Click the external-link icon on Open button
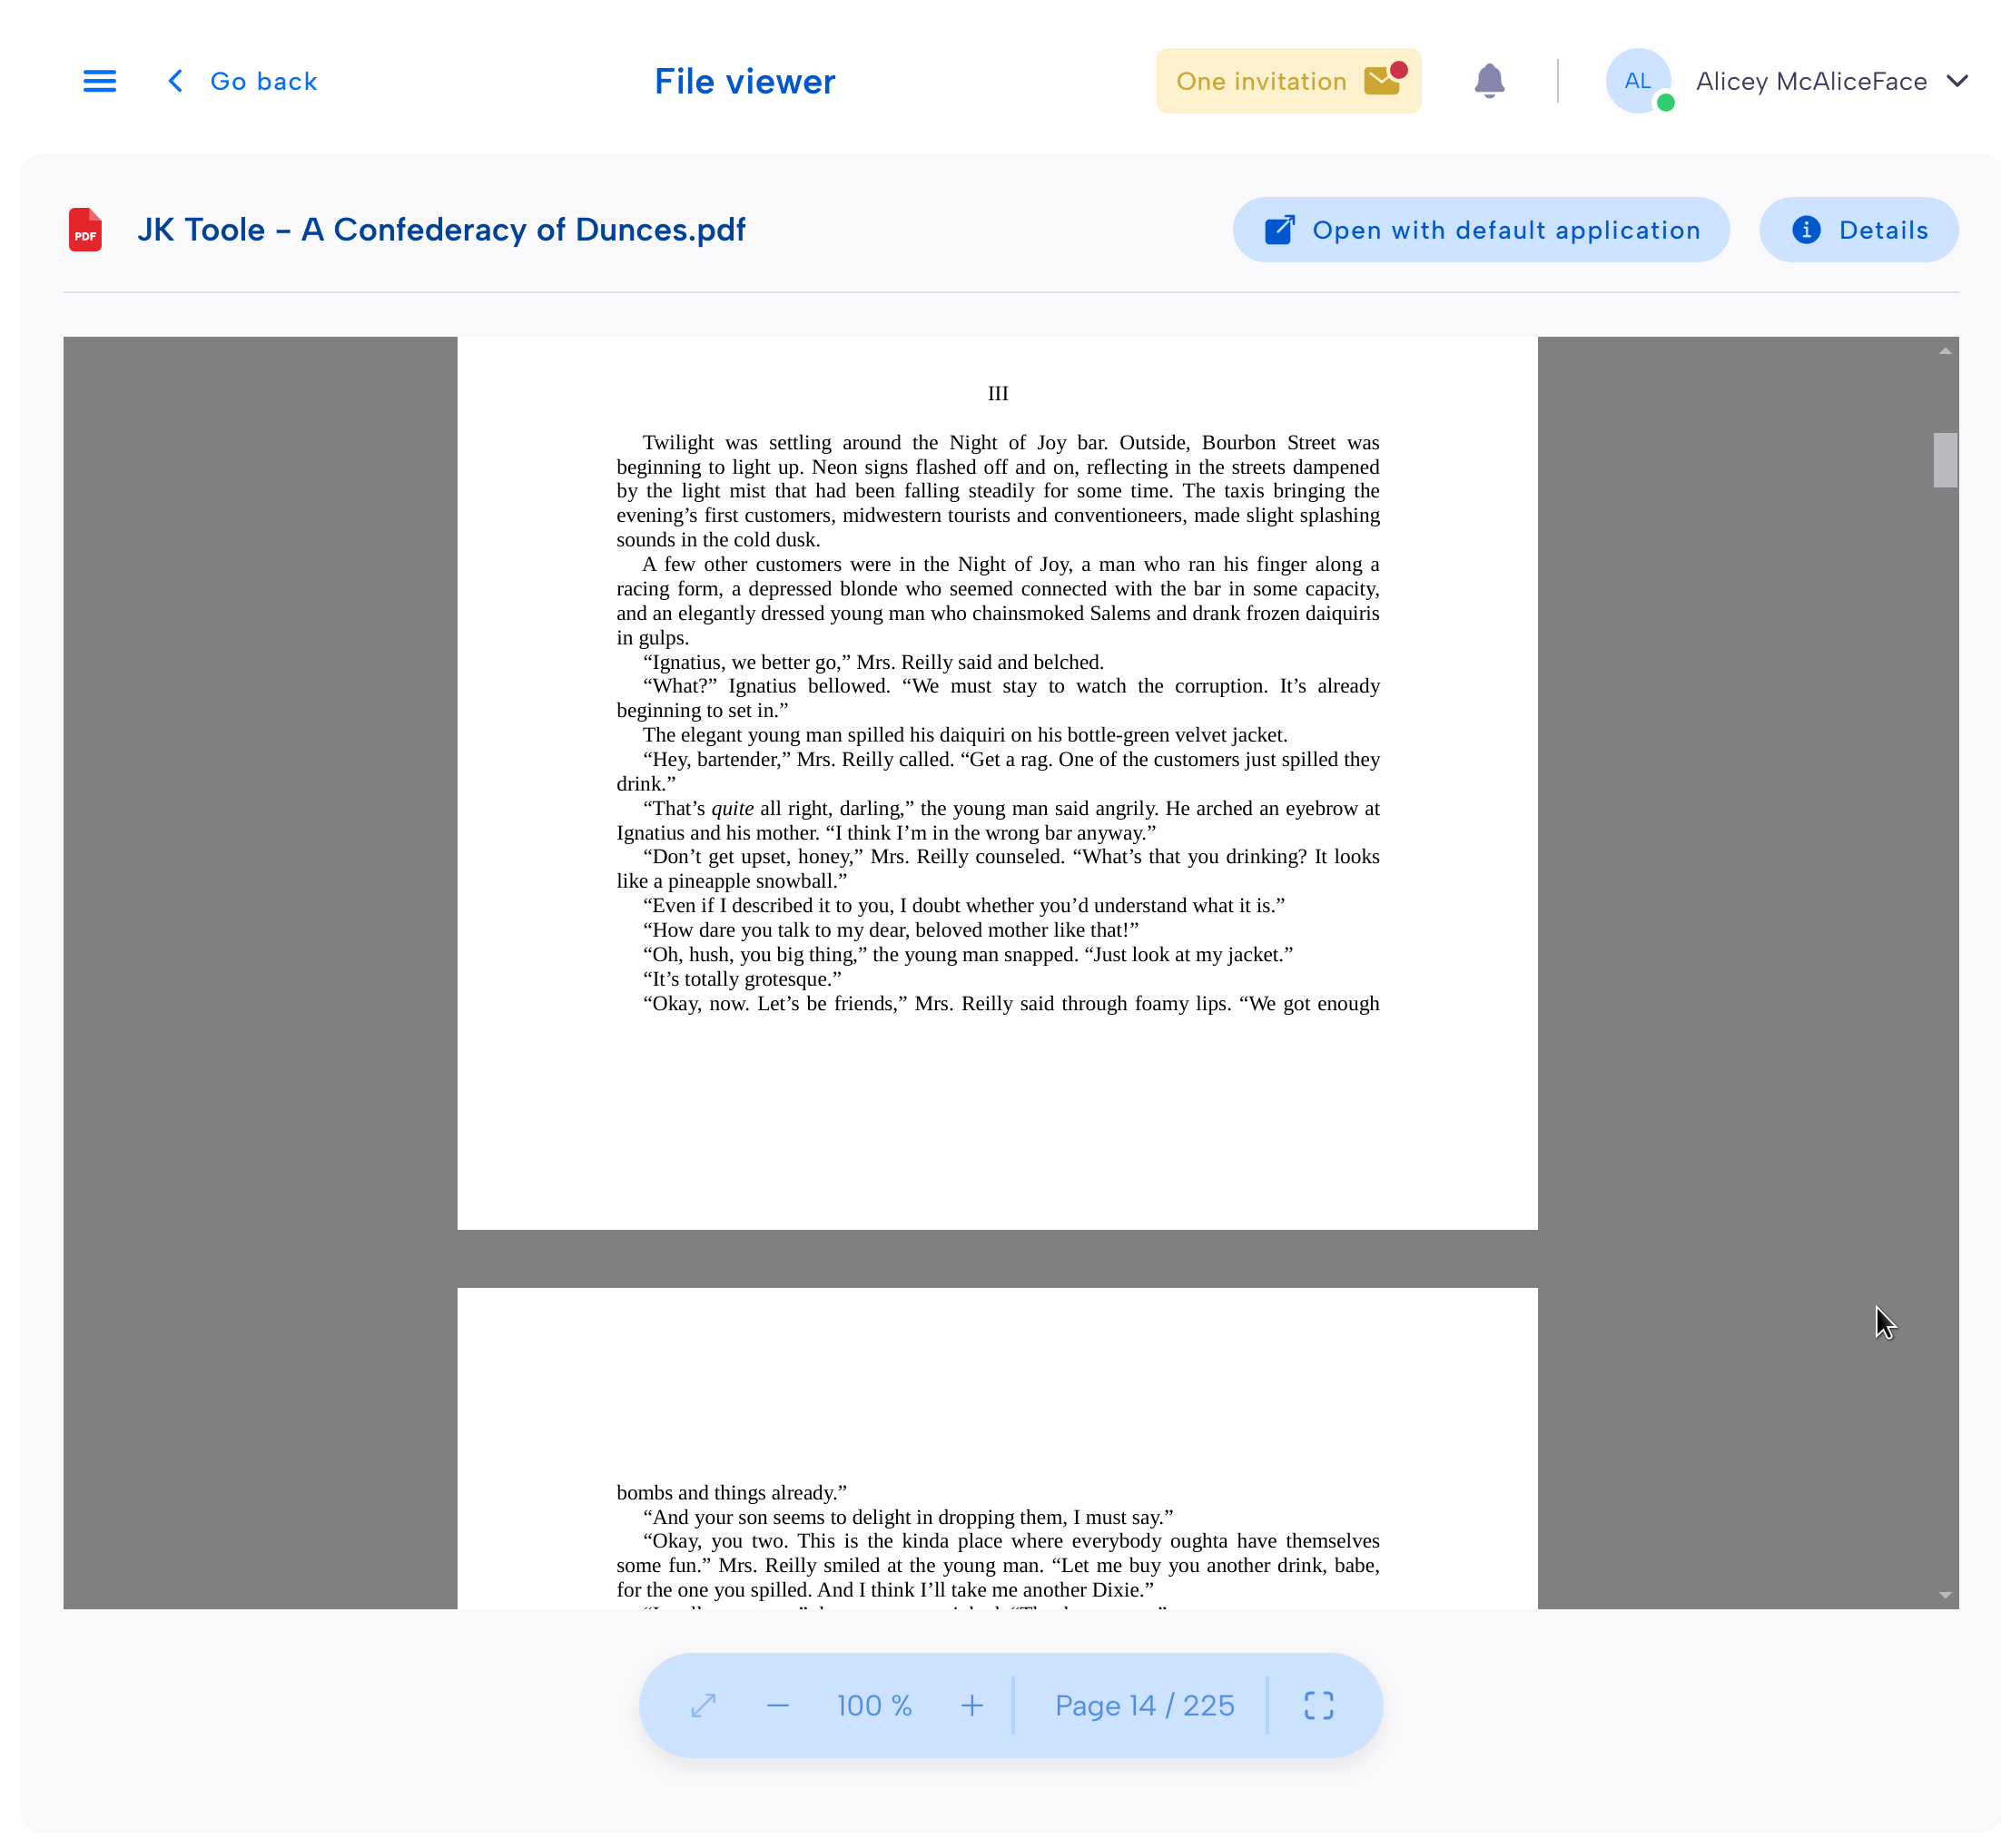Screen dimensions: 2001x1848 coord(1279,230)
